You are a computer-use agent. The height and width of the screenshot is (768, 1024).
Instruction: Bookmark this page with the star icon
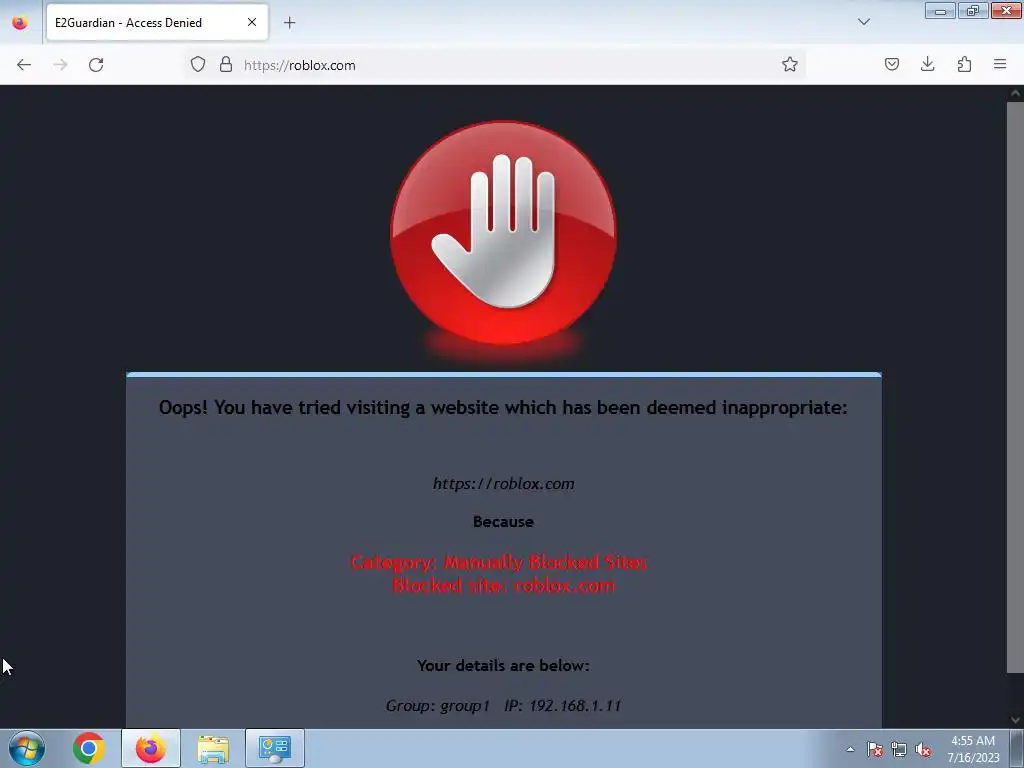tap(790, 64)
